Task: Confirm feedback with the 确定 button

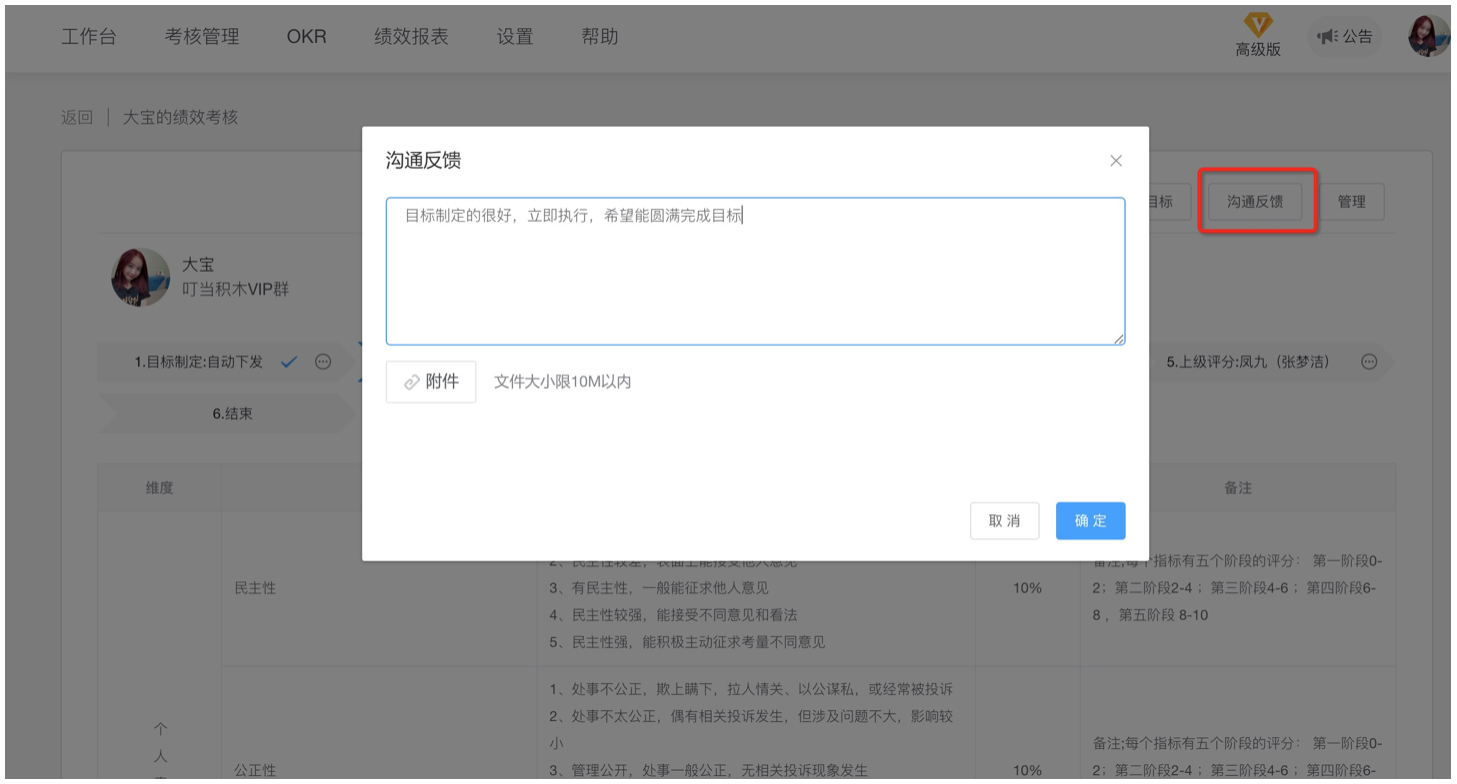Action: pyautogui.click(x=1090, y=521)
